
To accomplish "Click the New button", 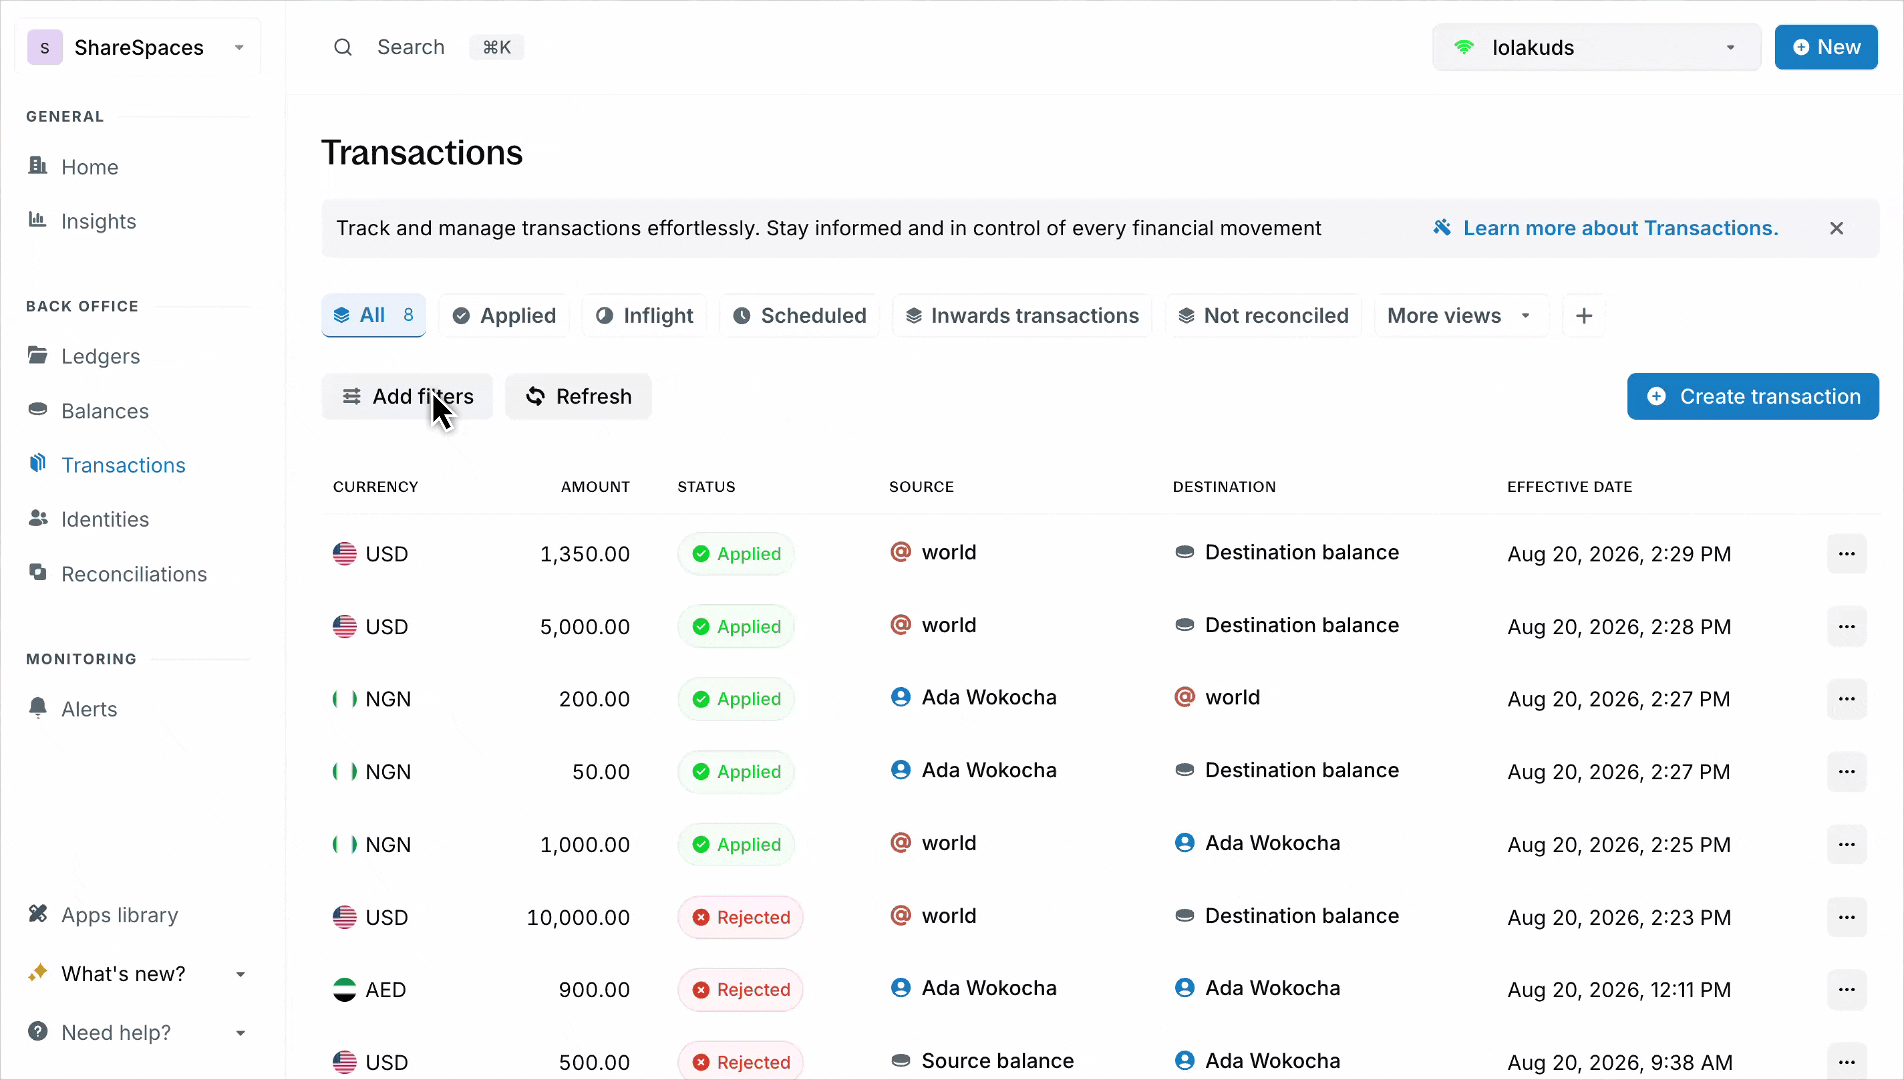I will pos(1826,47).
